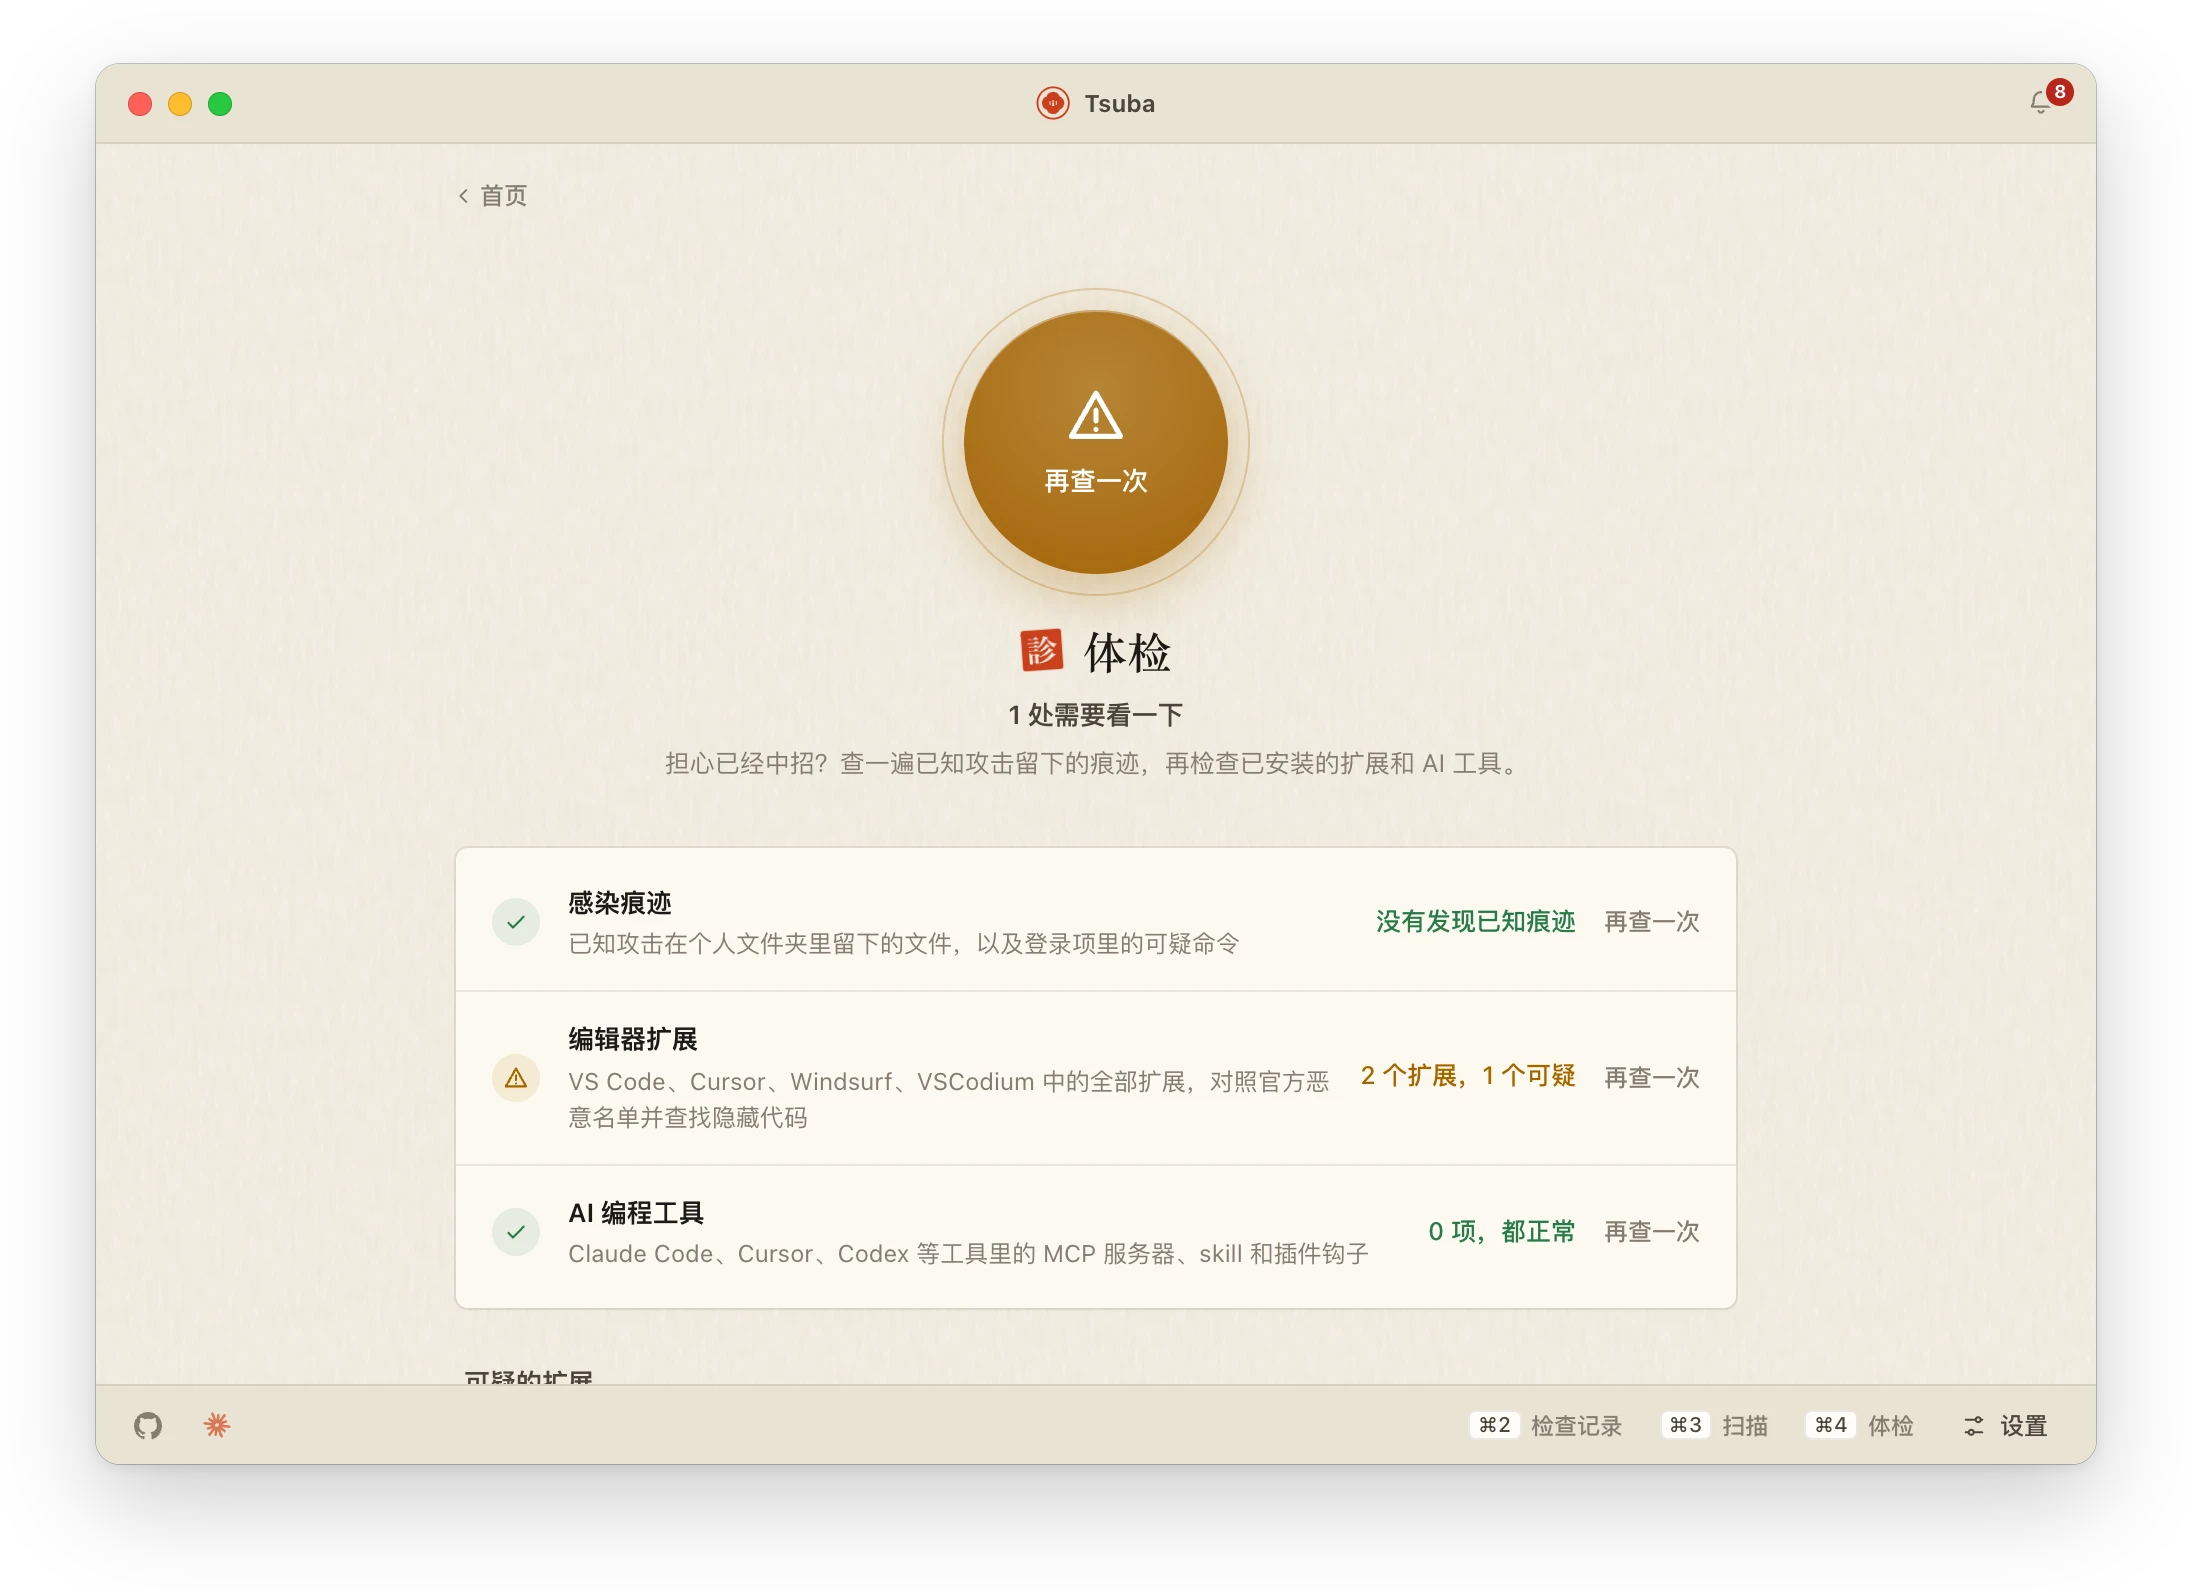Select the 编辑器扩展 row title
The image size is (2192, 1592).
tap(633, 1039)
